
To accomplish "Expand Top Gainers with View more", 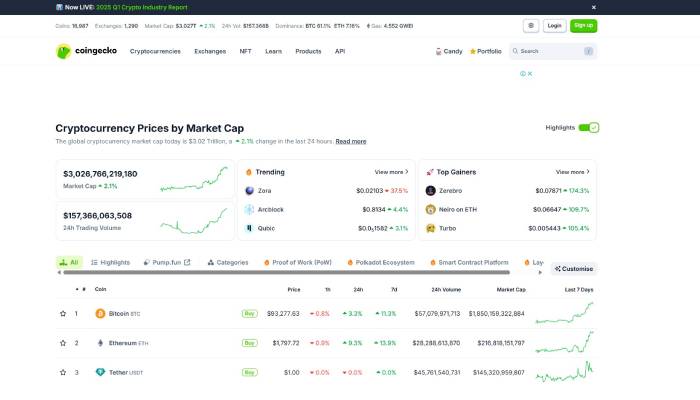I will click(x=573, y=172).
